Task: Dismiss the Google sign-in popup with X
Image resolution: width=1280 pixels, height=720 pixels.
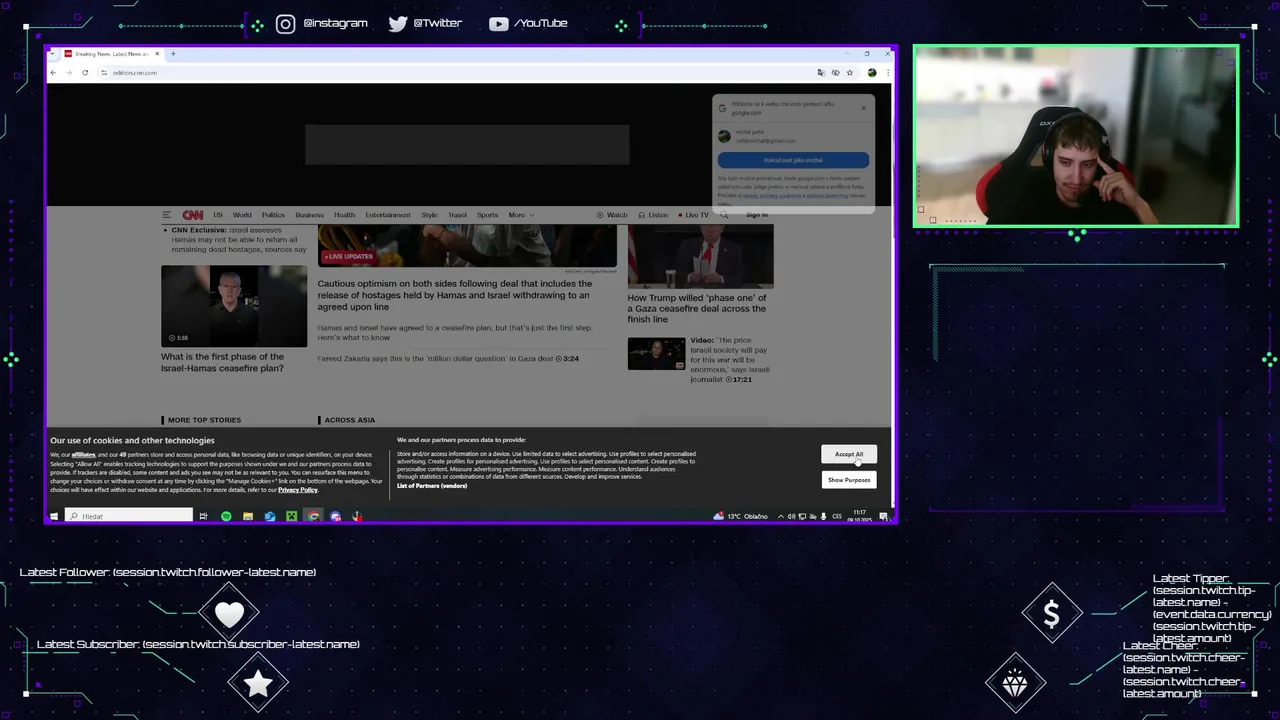Action: (x=864, y=108)
